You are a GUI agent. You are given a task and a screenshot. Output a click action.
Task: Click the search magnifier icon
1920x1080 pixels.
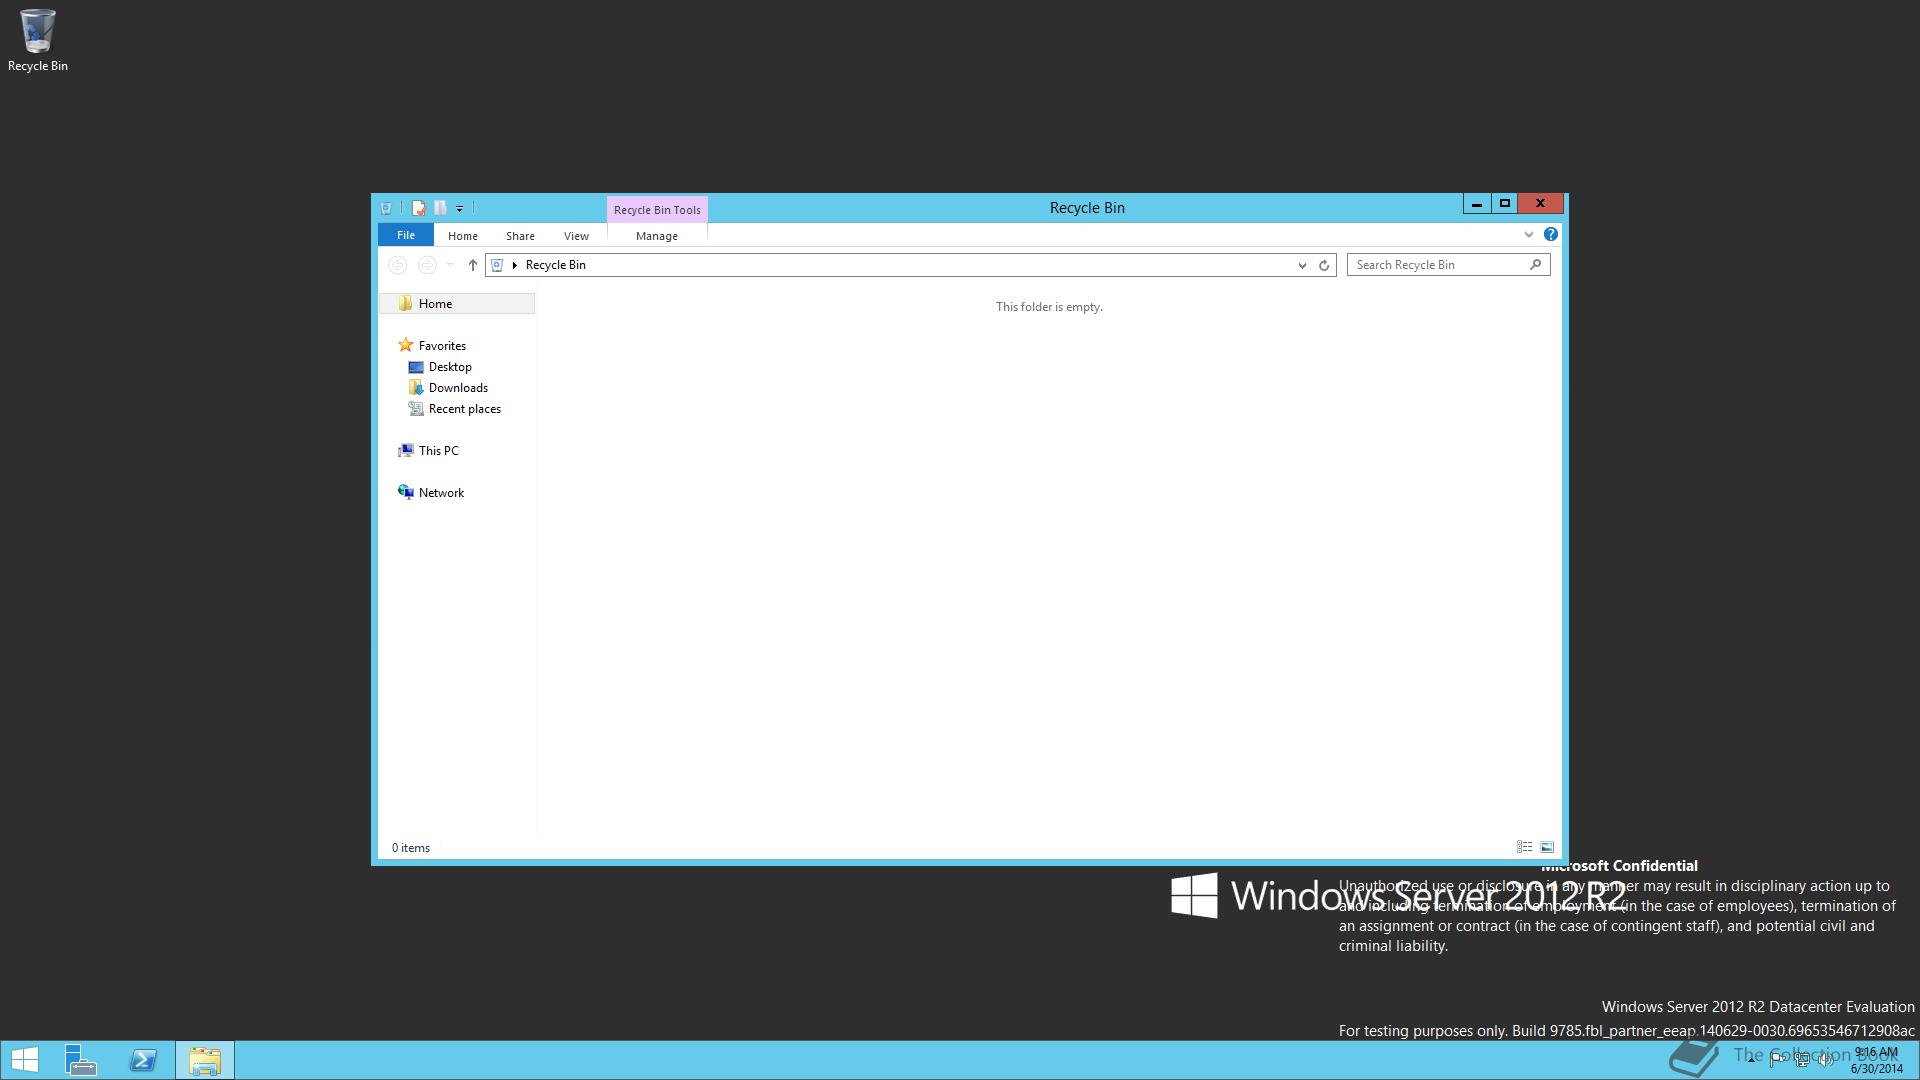pyautogui.click(x=1536, y=264)
